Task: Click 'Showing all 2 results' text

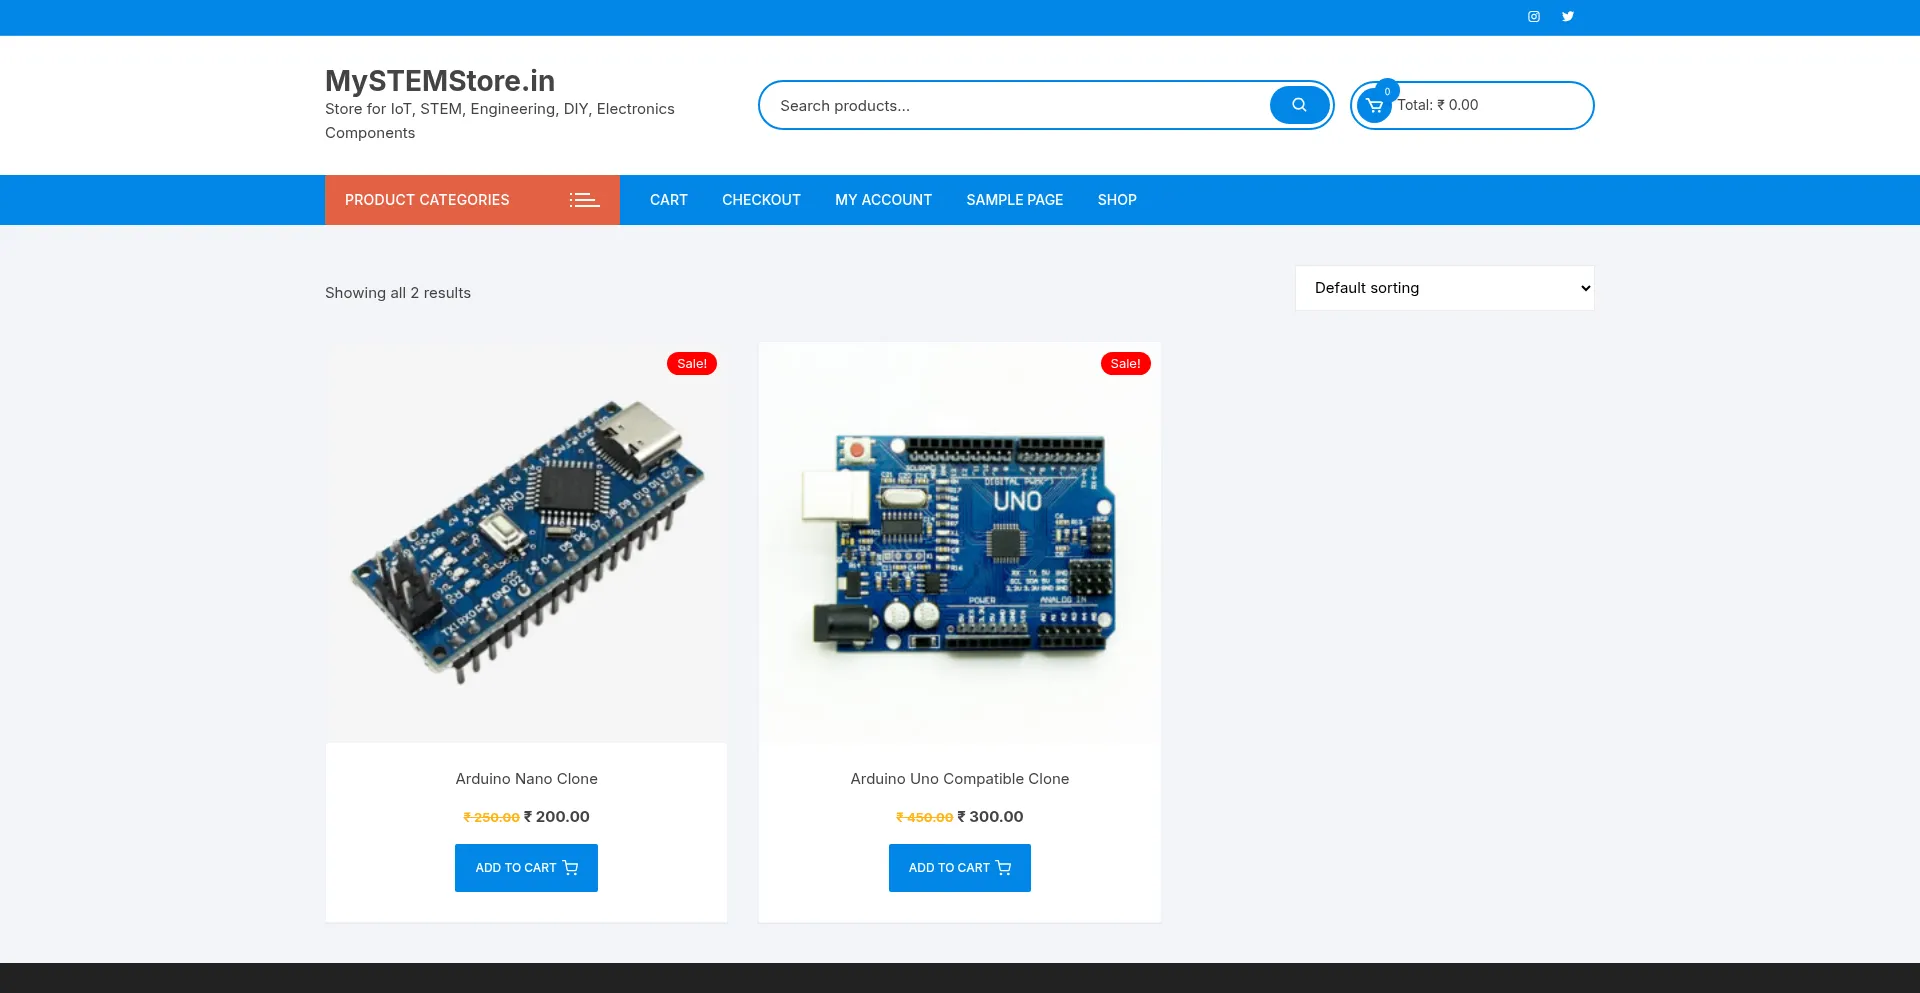Action: tap(398, 293)
